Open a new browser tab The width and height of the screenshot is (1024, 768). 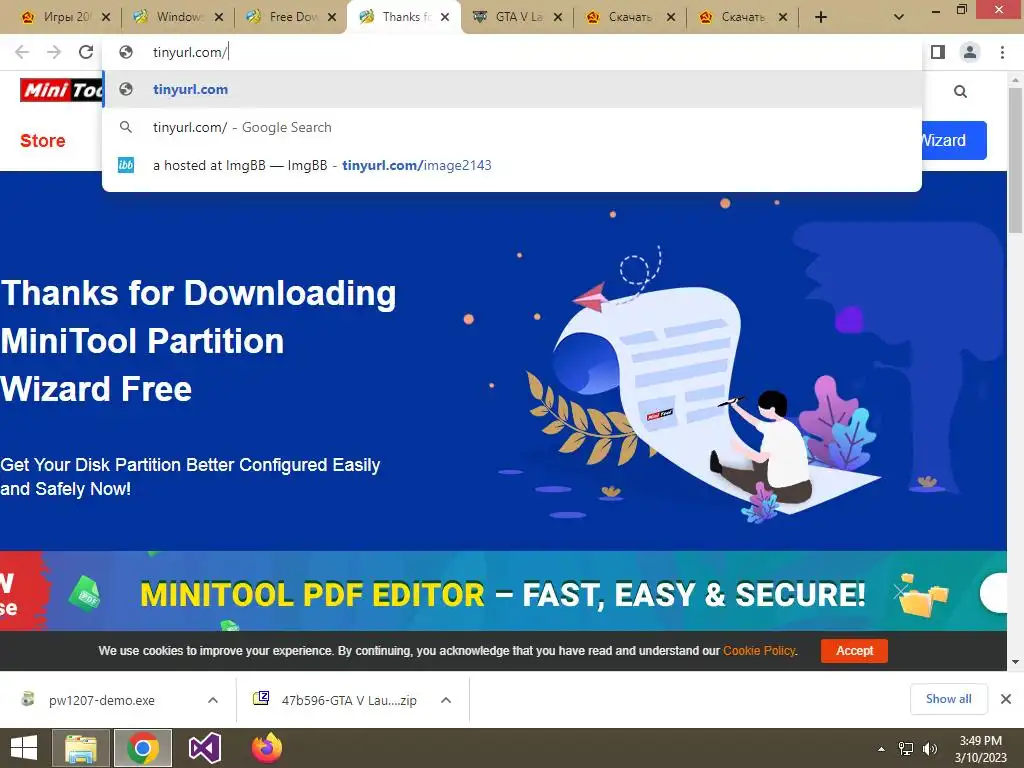[821, 17]
